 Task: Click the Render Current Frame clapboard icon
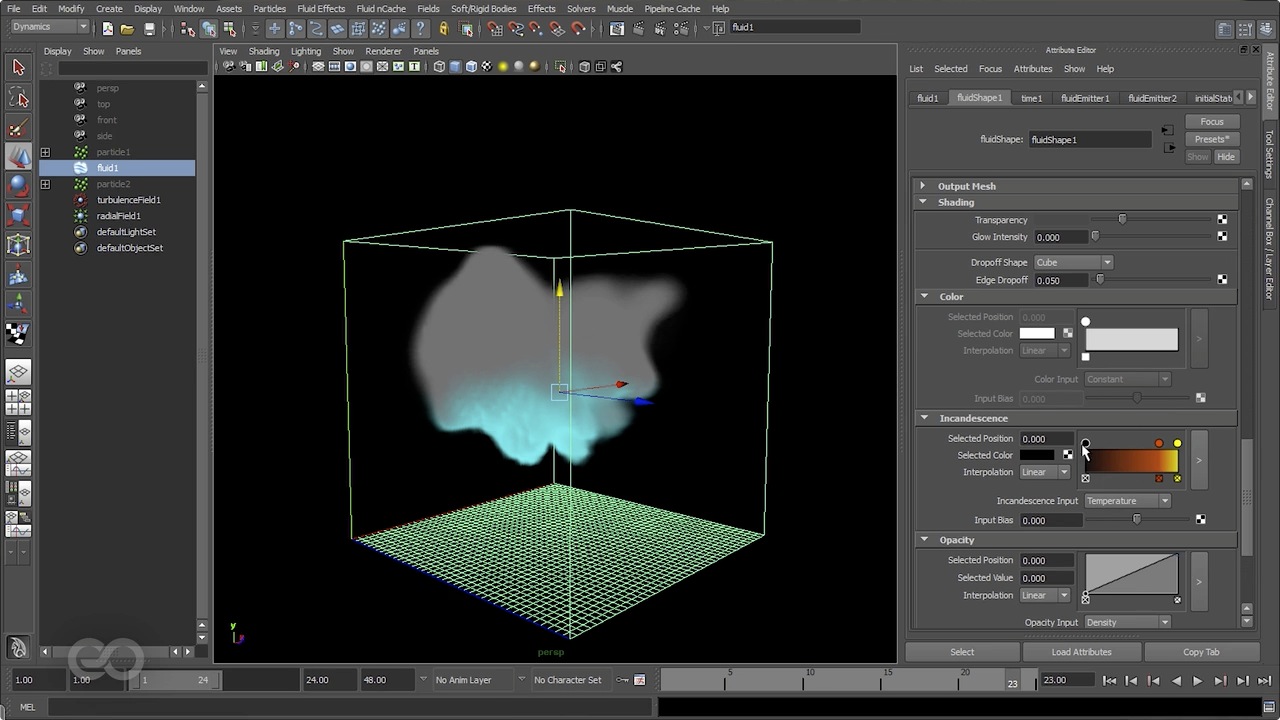[x=637, y=28]
